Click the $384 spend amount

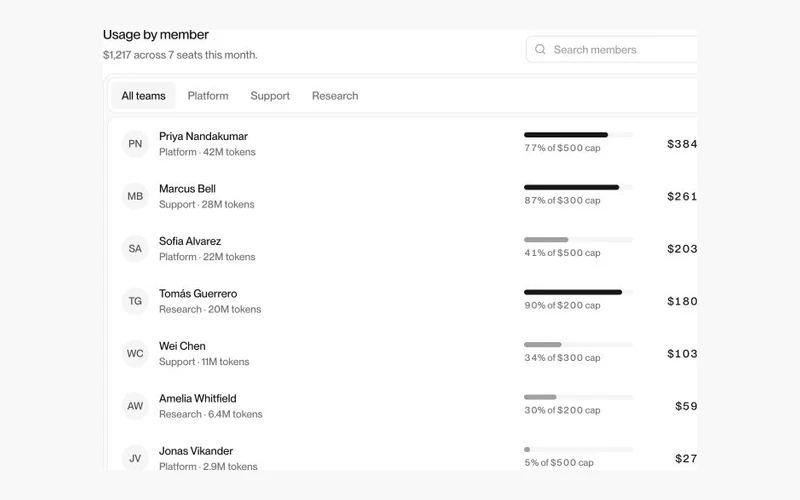pos(682,144)
